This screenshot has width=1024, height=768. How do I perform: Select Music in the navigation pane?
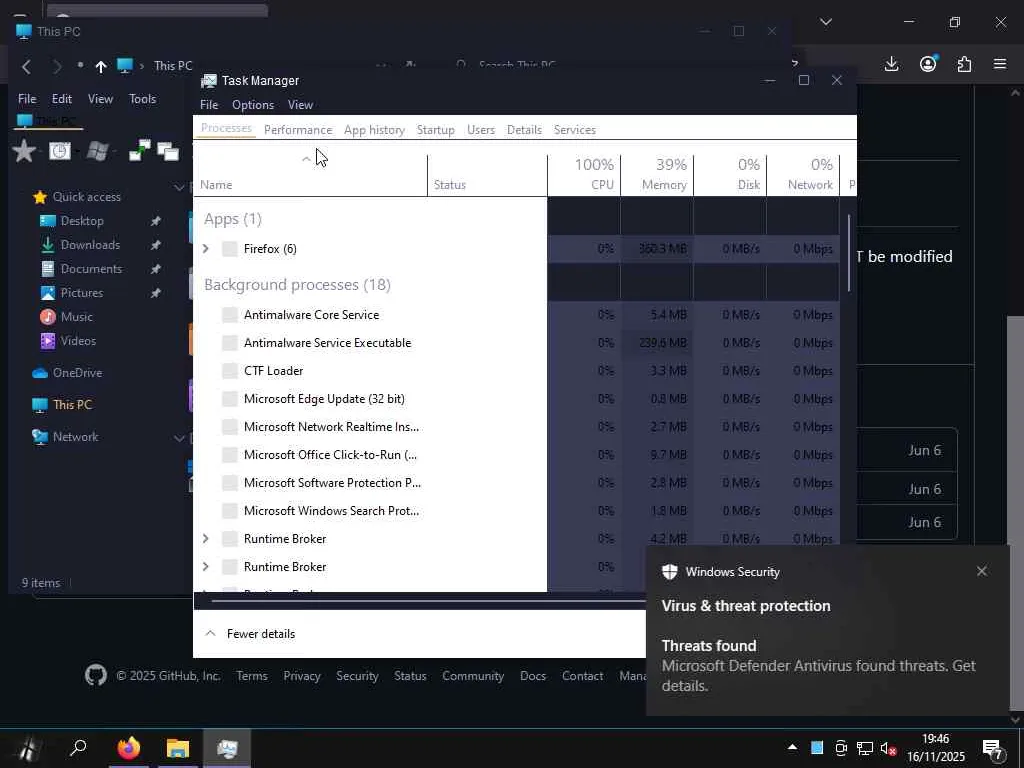76,317
